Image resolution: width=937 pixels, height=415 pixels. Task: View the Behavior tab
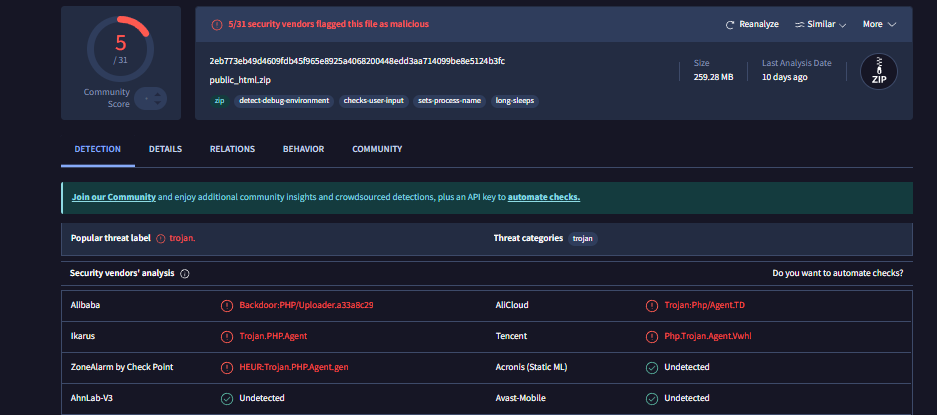[303, 149]
